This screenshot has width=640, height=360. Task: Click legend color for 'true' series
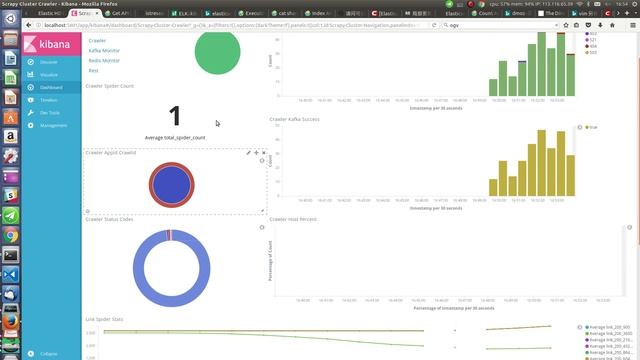pyautogui.click(x=587, y=127)
